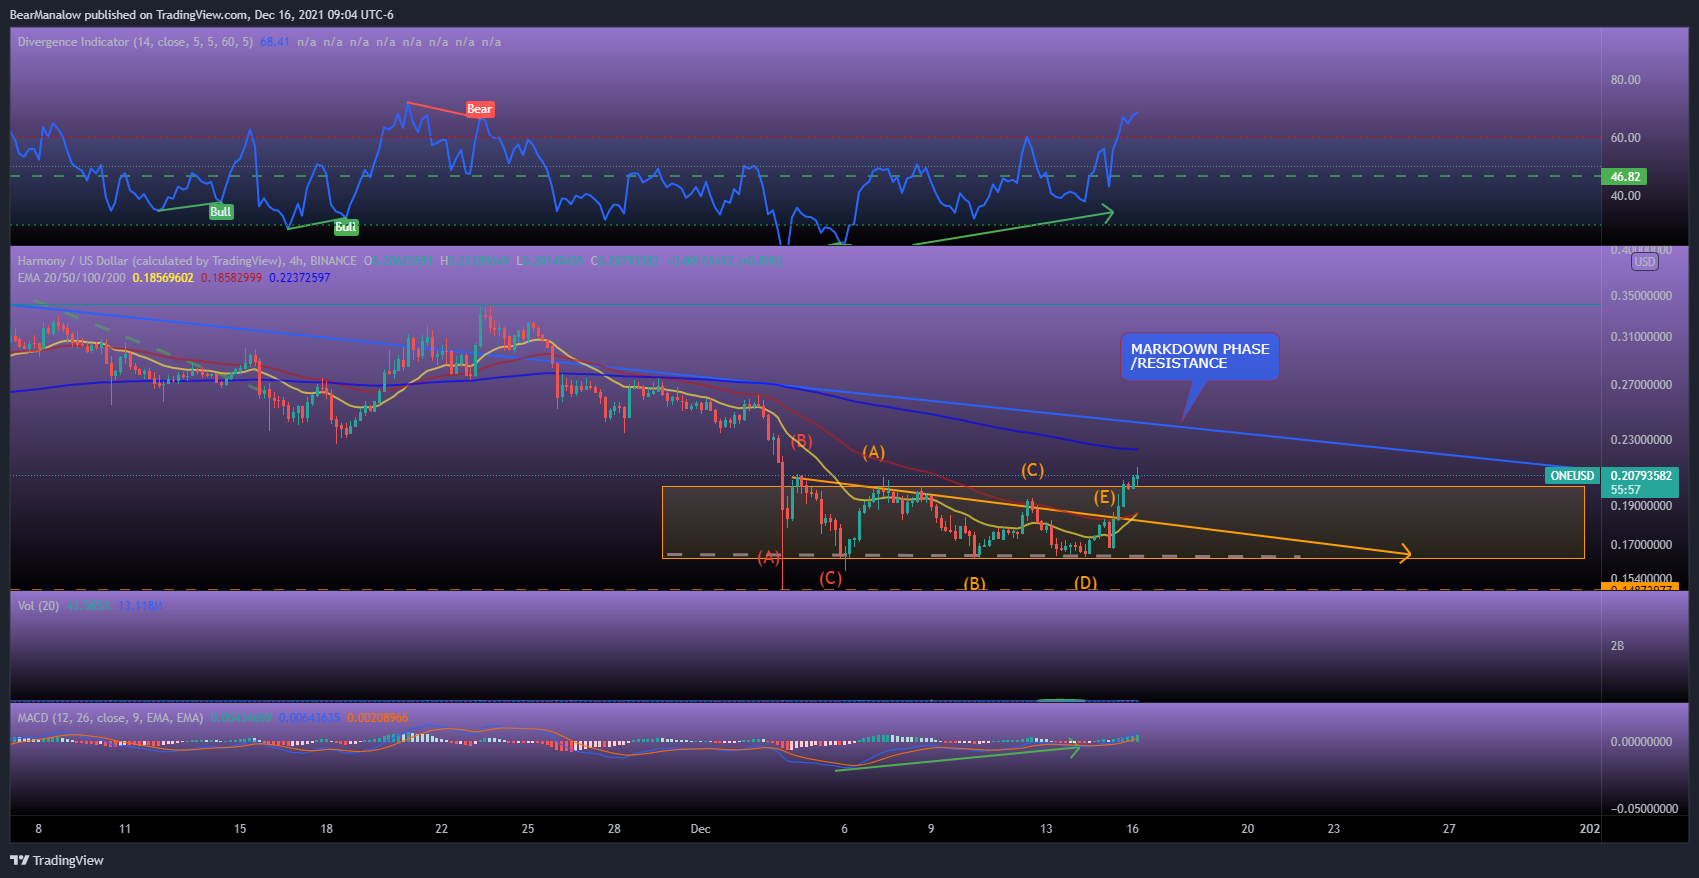Click the 0.35000000 price axis label

coord(1641,297)
